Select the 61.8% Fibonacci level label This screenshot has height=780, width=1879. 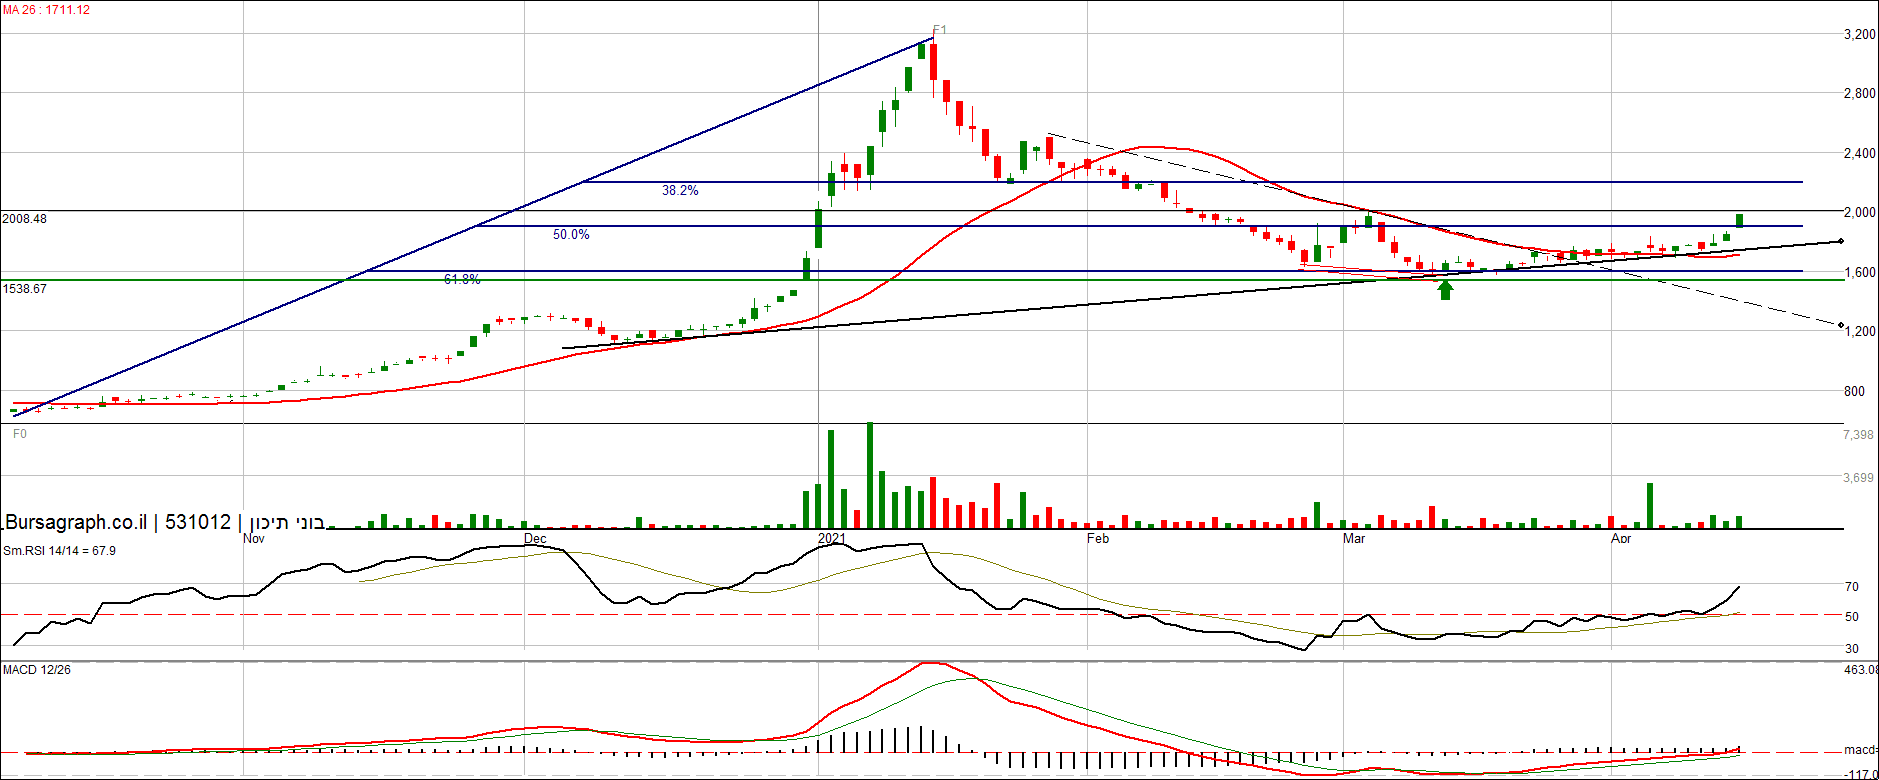(x=462, y=279)
